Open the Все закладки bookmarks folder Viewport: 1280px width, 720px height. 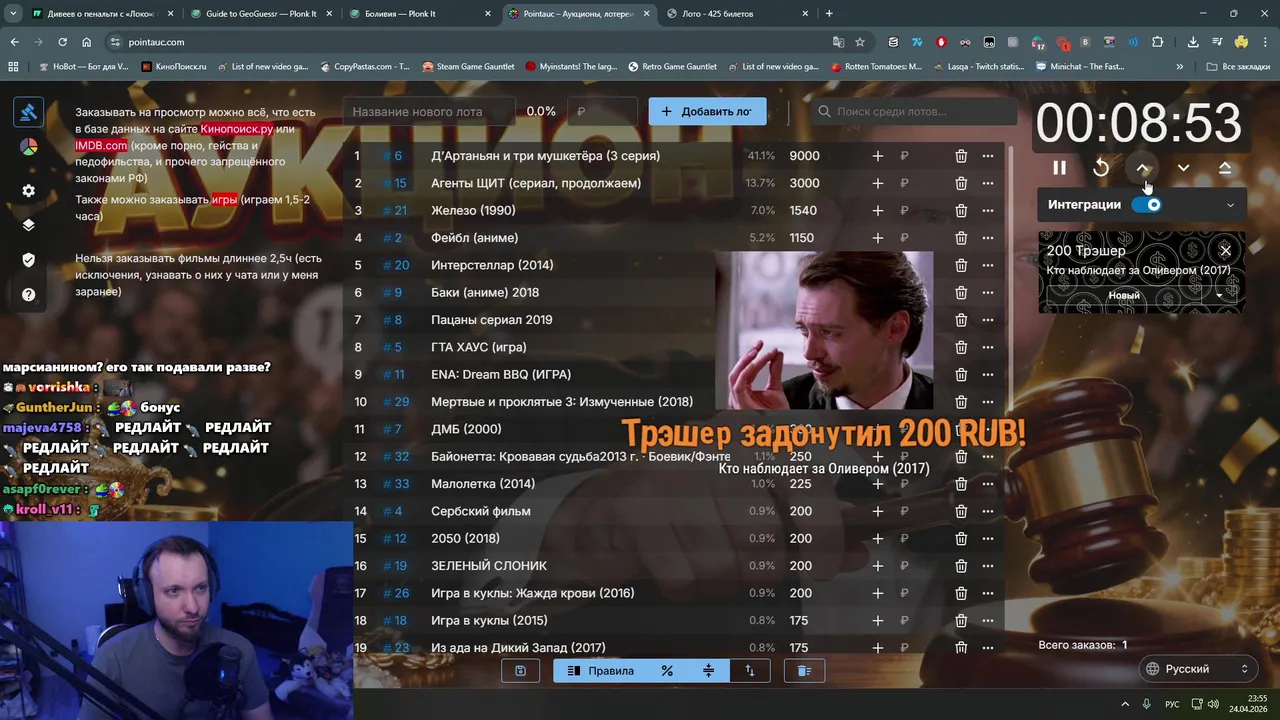1238,67
